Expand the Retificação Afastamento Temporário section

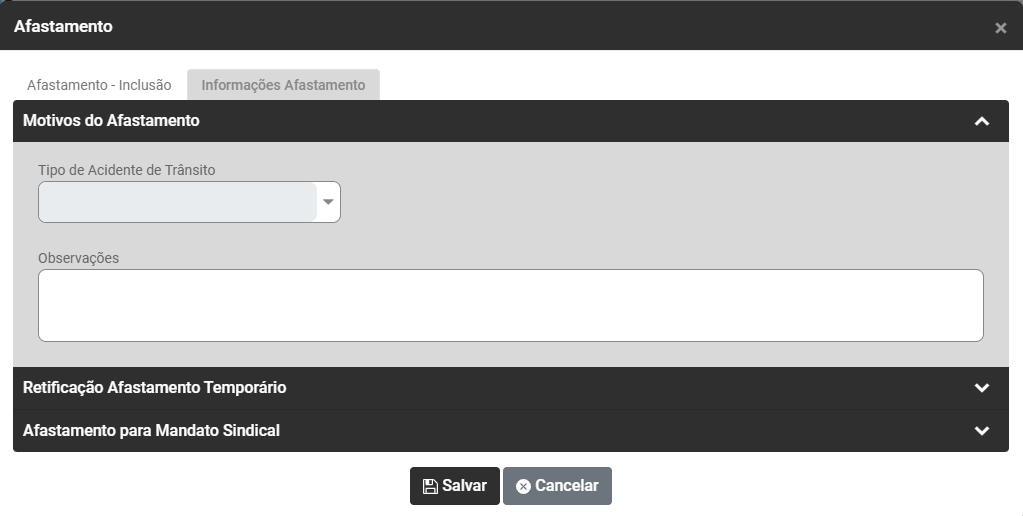point(155,388)
